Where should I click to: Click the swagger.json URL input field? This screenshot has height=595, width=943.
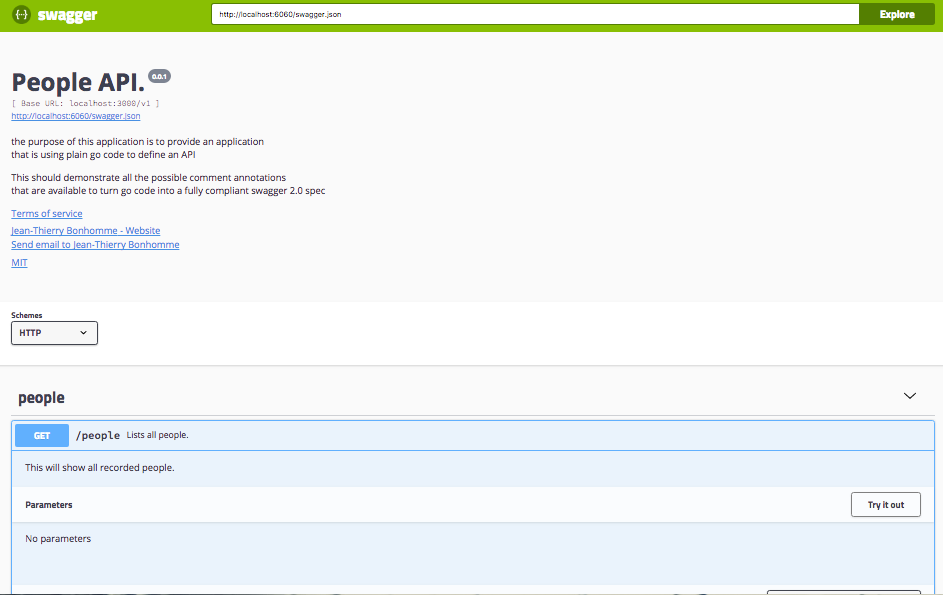535,14
